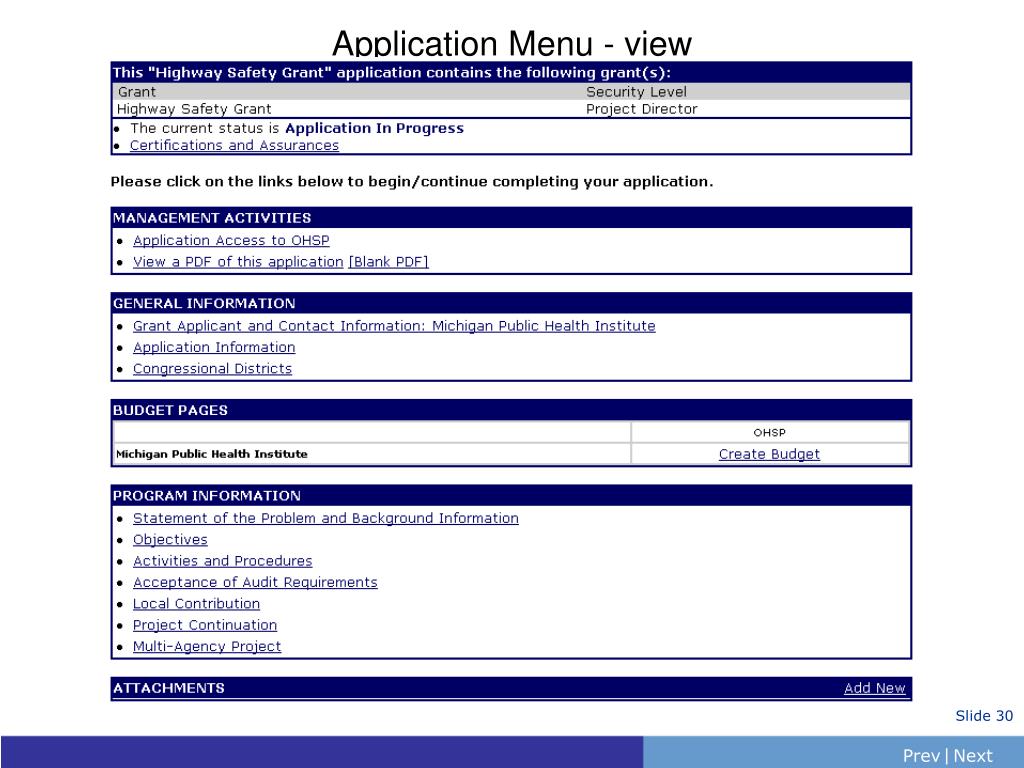Viewport: 1024px width, 768px height.
Task: Open the Objectives link
Action: pos(170,539)
